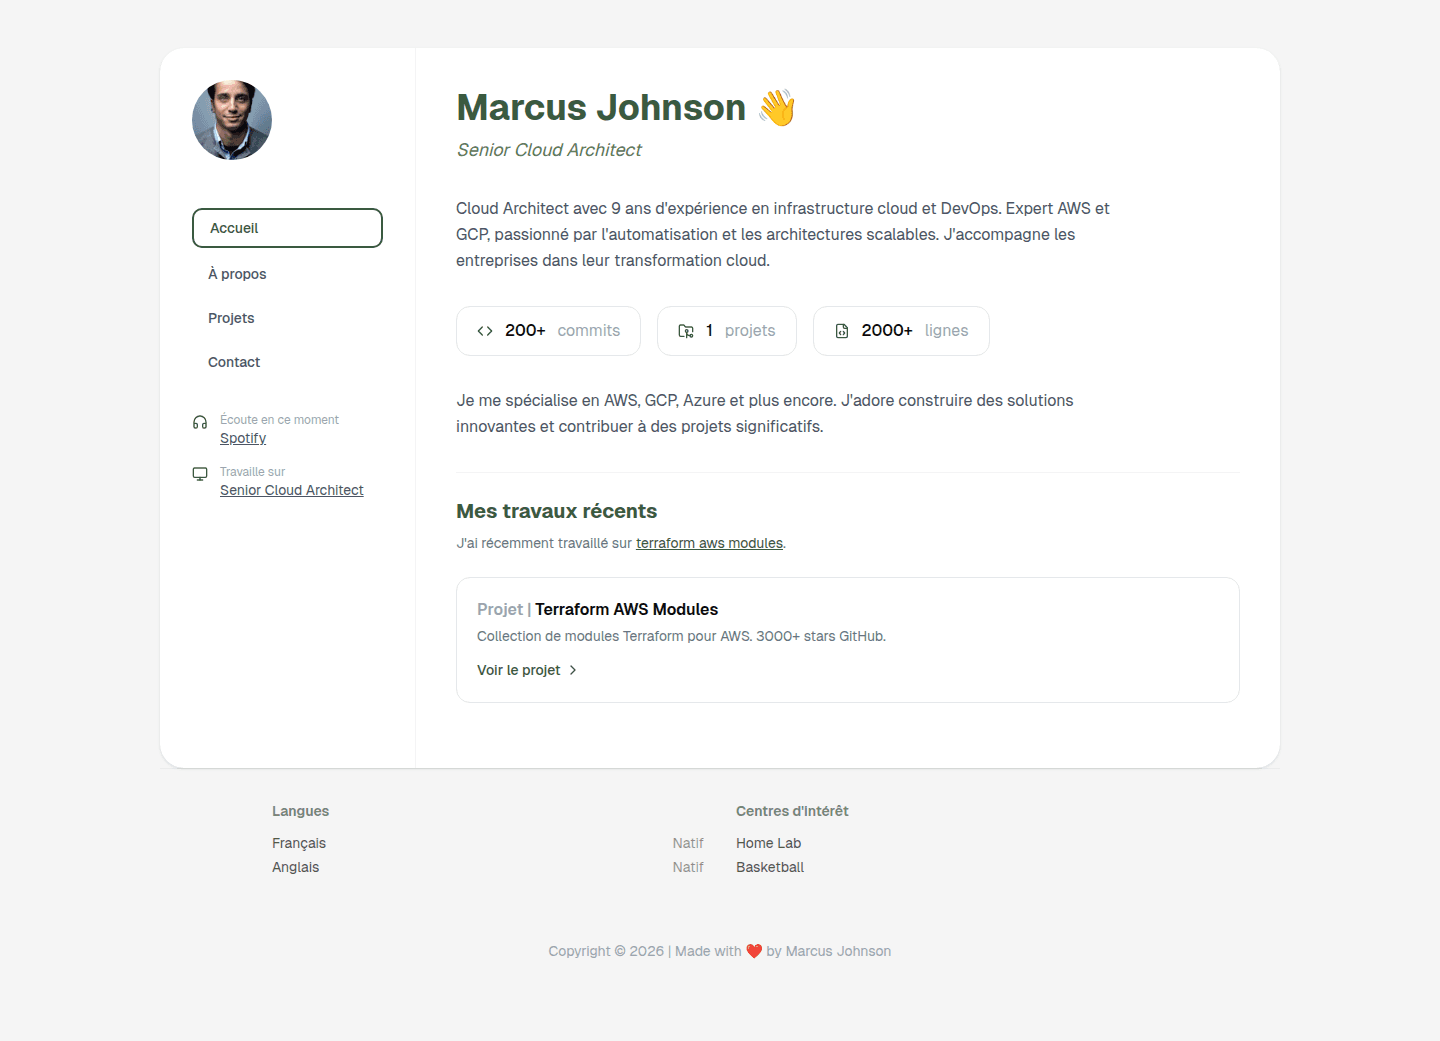Open the terraform aws modules link
The image size is (1440, 1041).
(x=709, y=543)
